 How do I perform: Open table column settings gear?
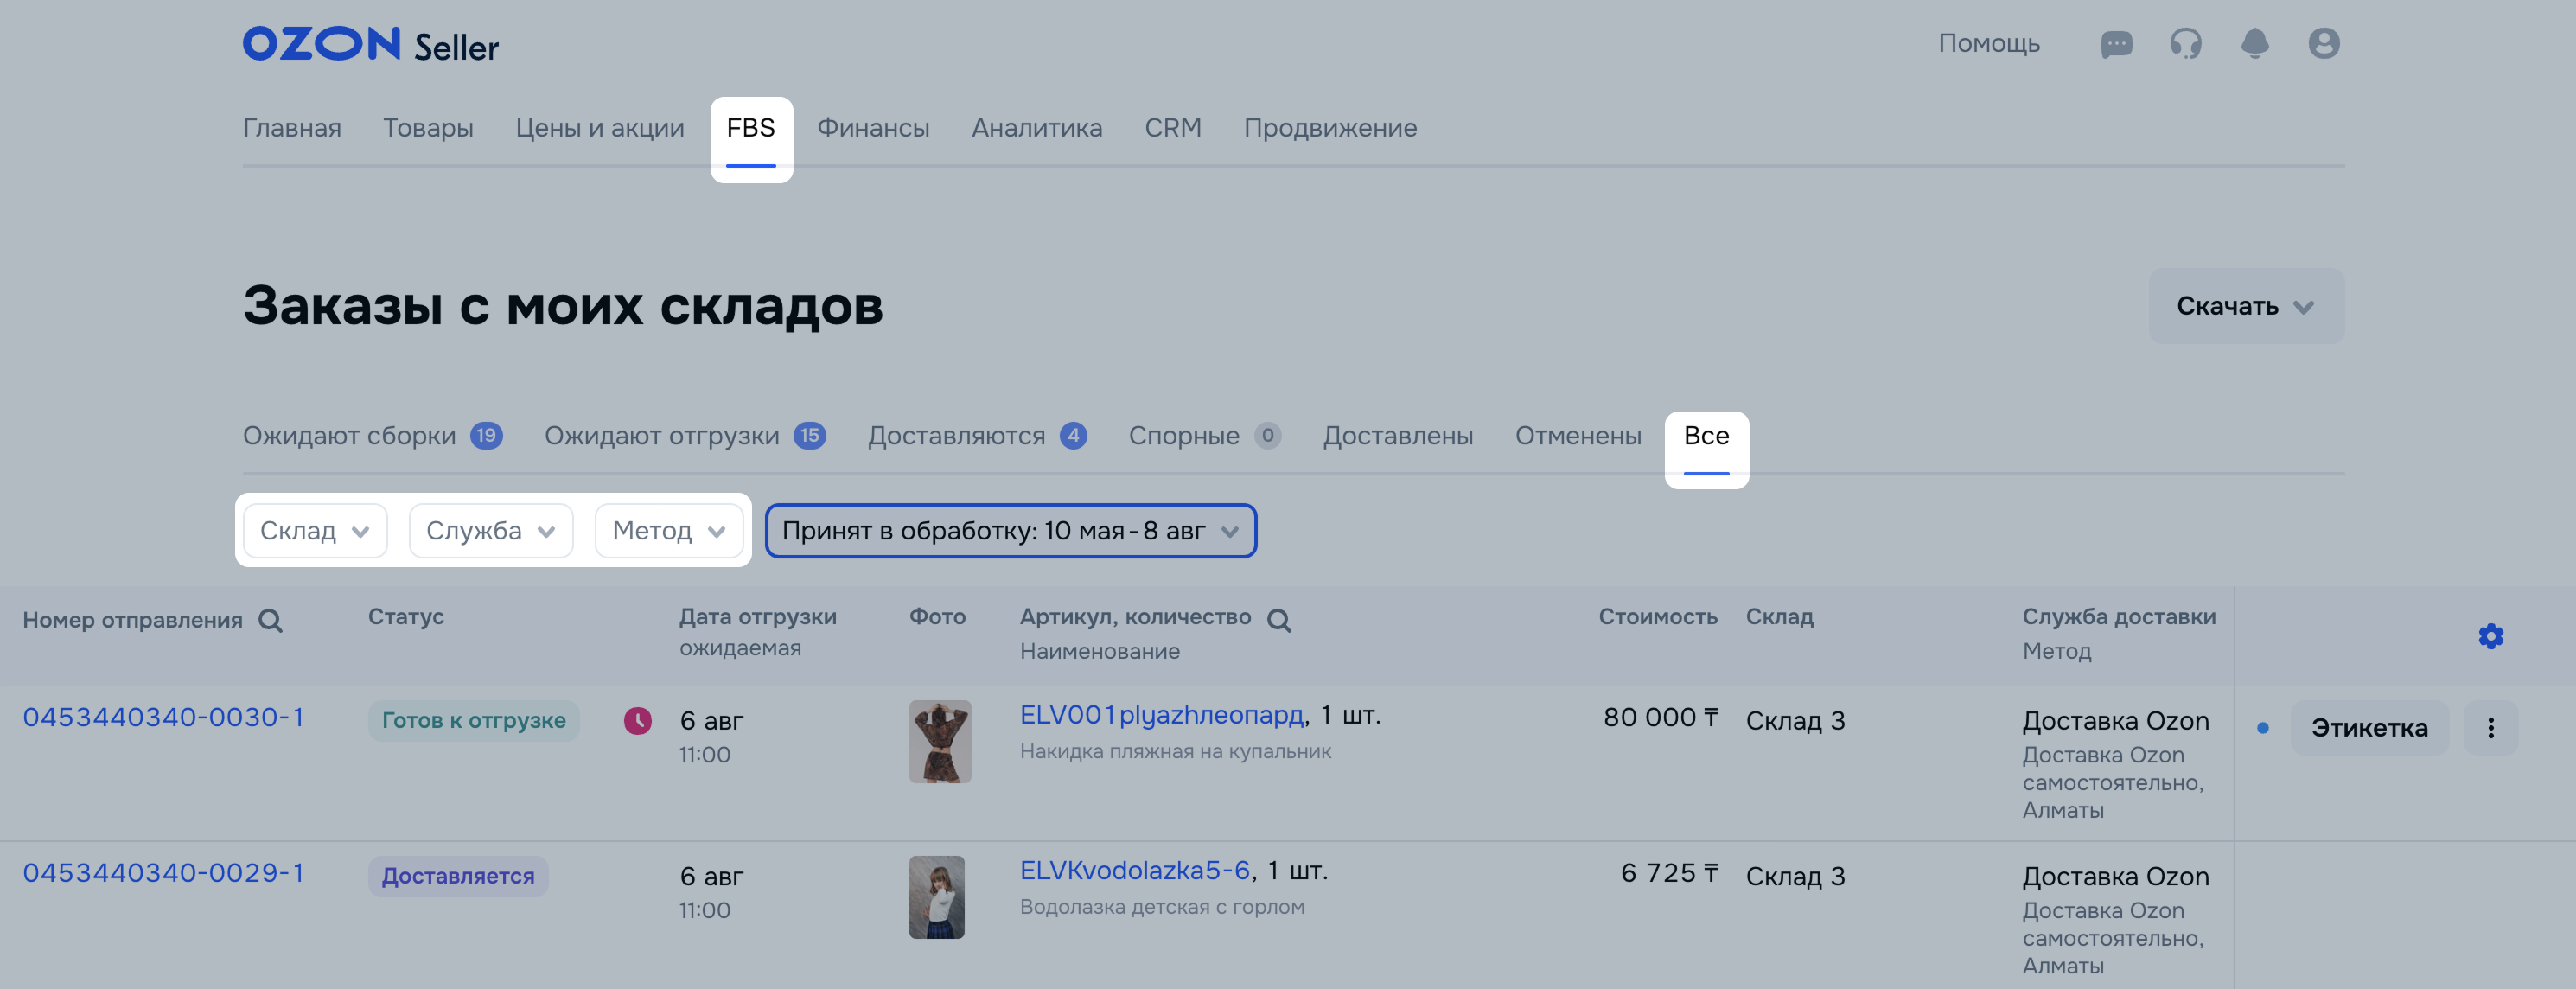click(2490, 636)
